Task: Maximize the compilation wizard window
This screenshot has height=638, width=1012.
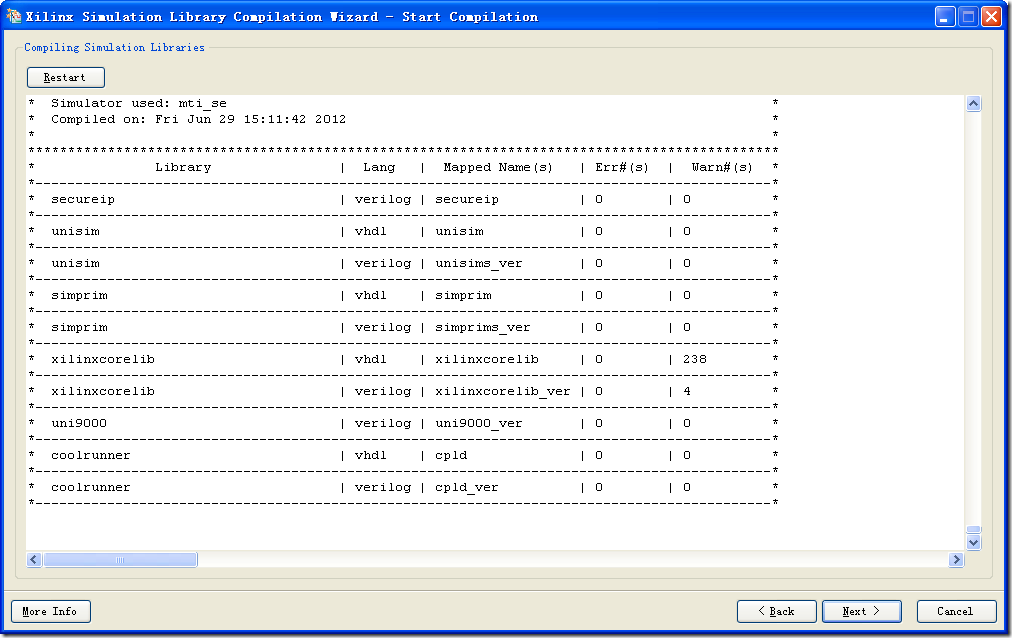Action: click(x=968, y=17)
